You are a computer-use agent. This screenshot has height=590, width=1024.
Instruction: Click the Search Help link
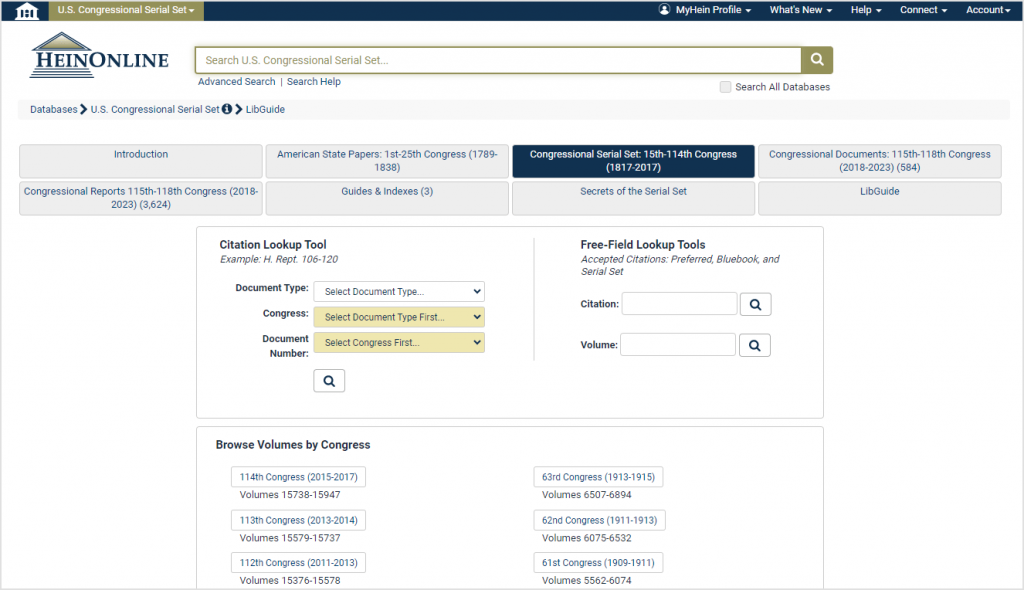(x=313, y=82)
